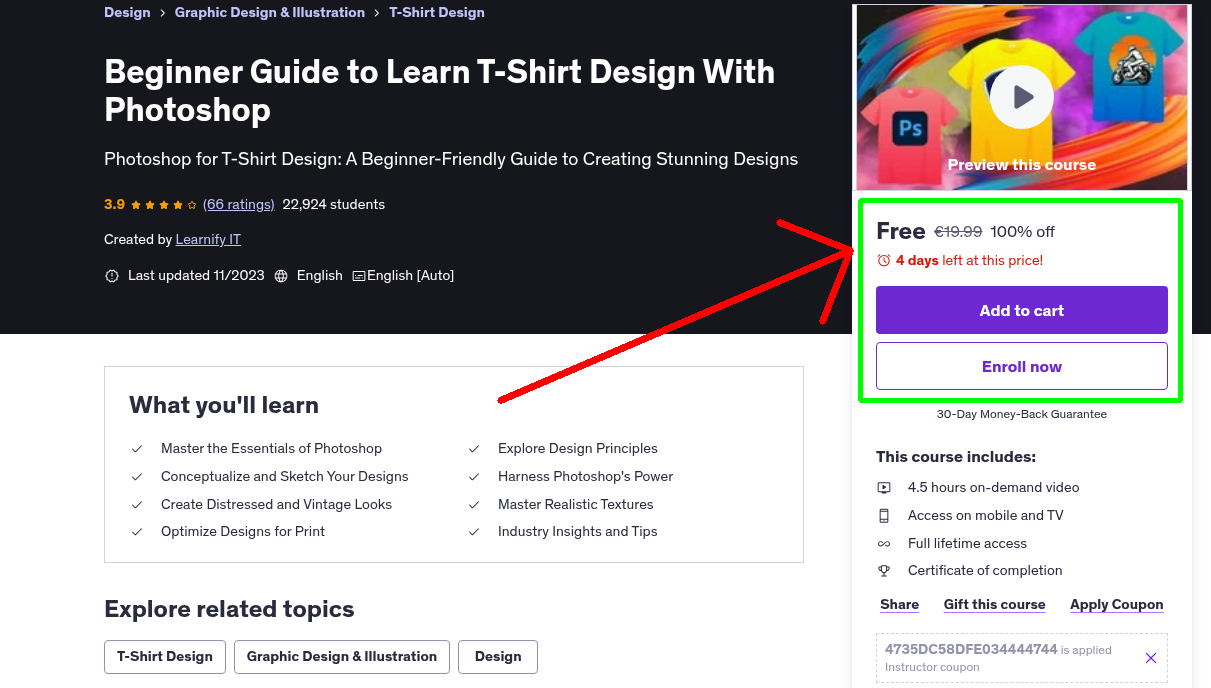Select the Design topic tag

coord(498,657)
